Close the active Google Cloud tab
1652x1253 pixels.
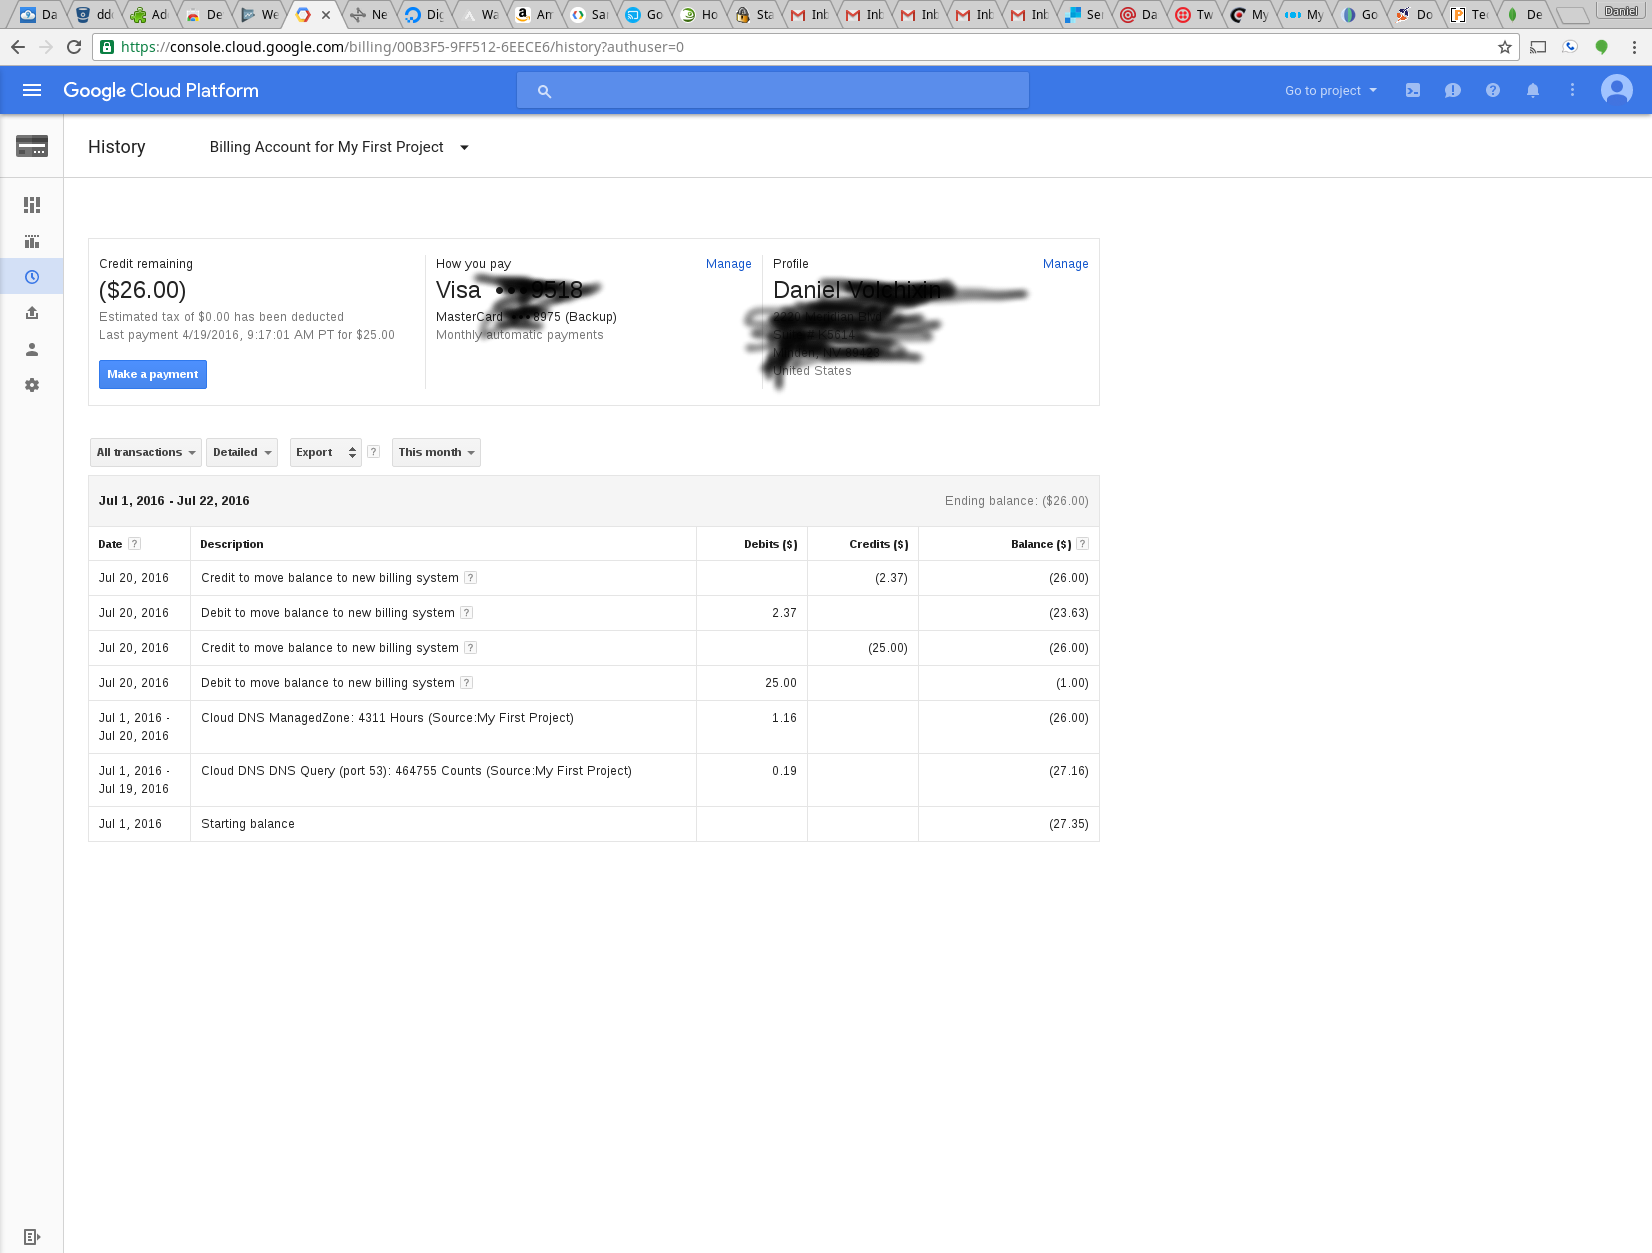pyautogui.click(x=326, y=15)
